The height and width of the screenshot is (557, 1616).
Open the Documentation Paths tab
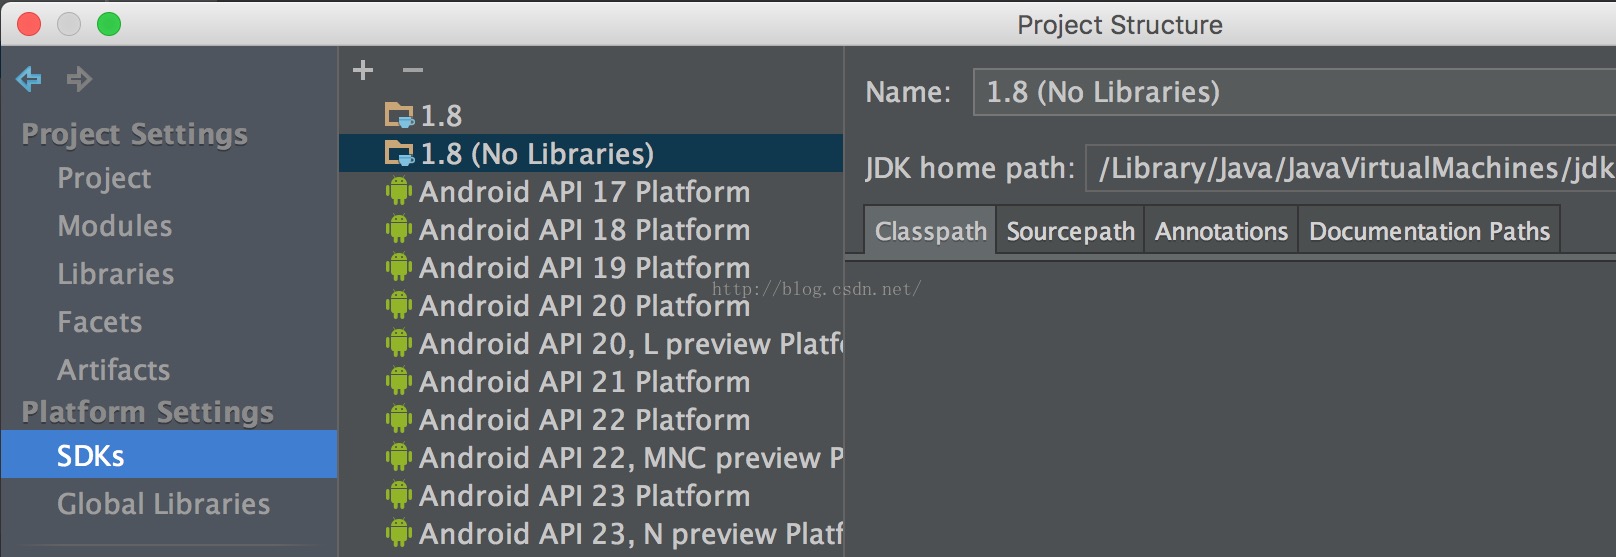pos(1429,232)
